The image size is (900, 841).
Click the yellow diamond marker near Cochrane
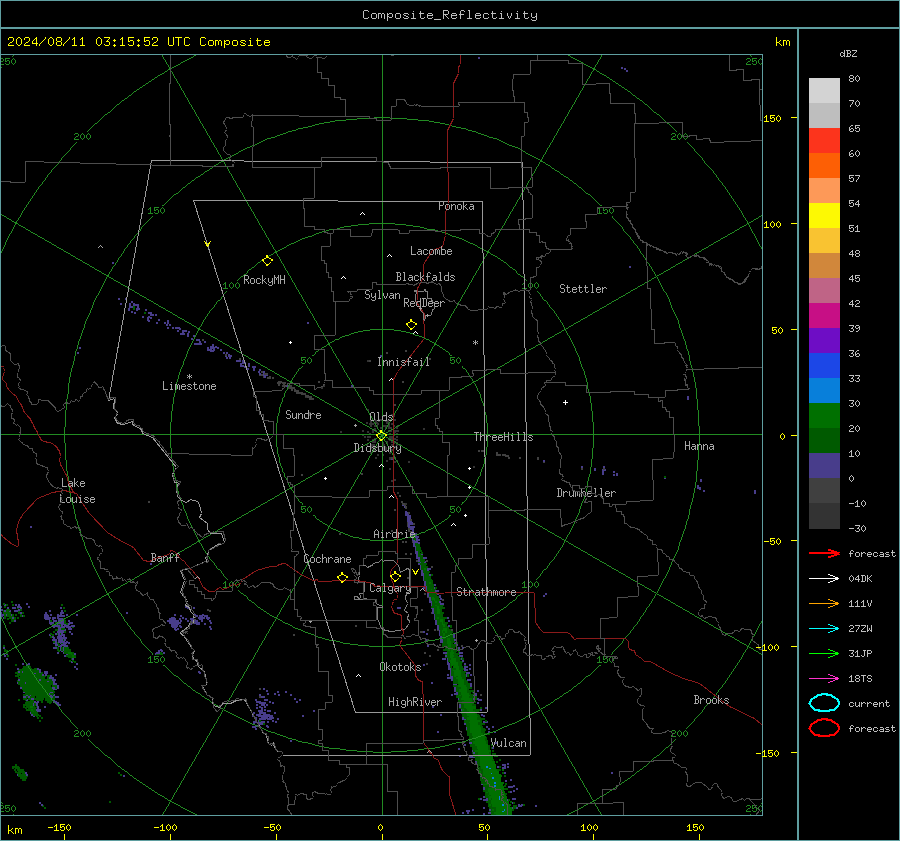(342, 577)
